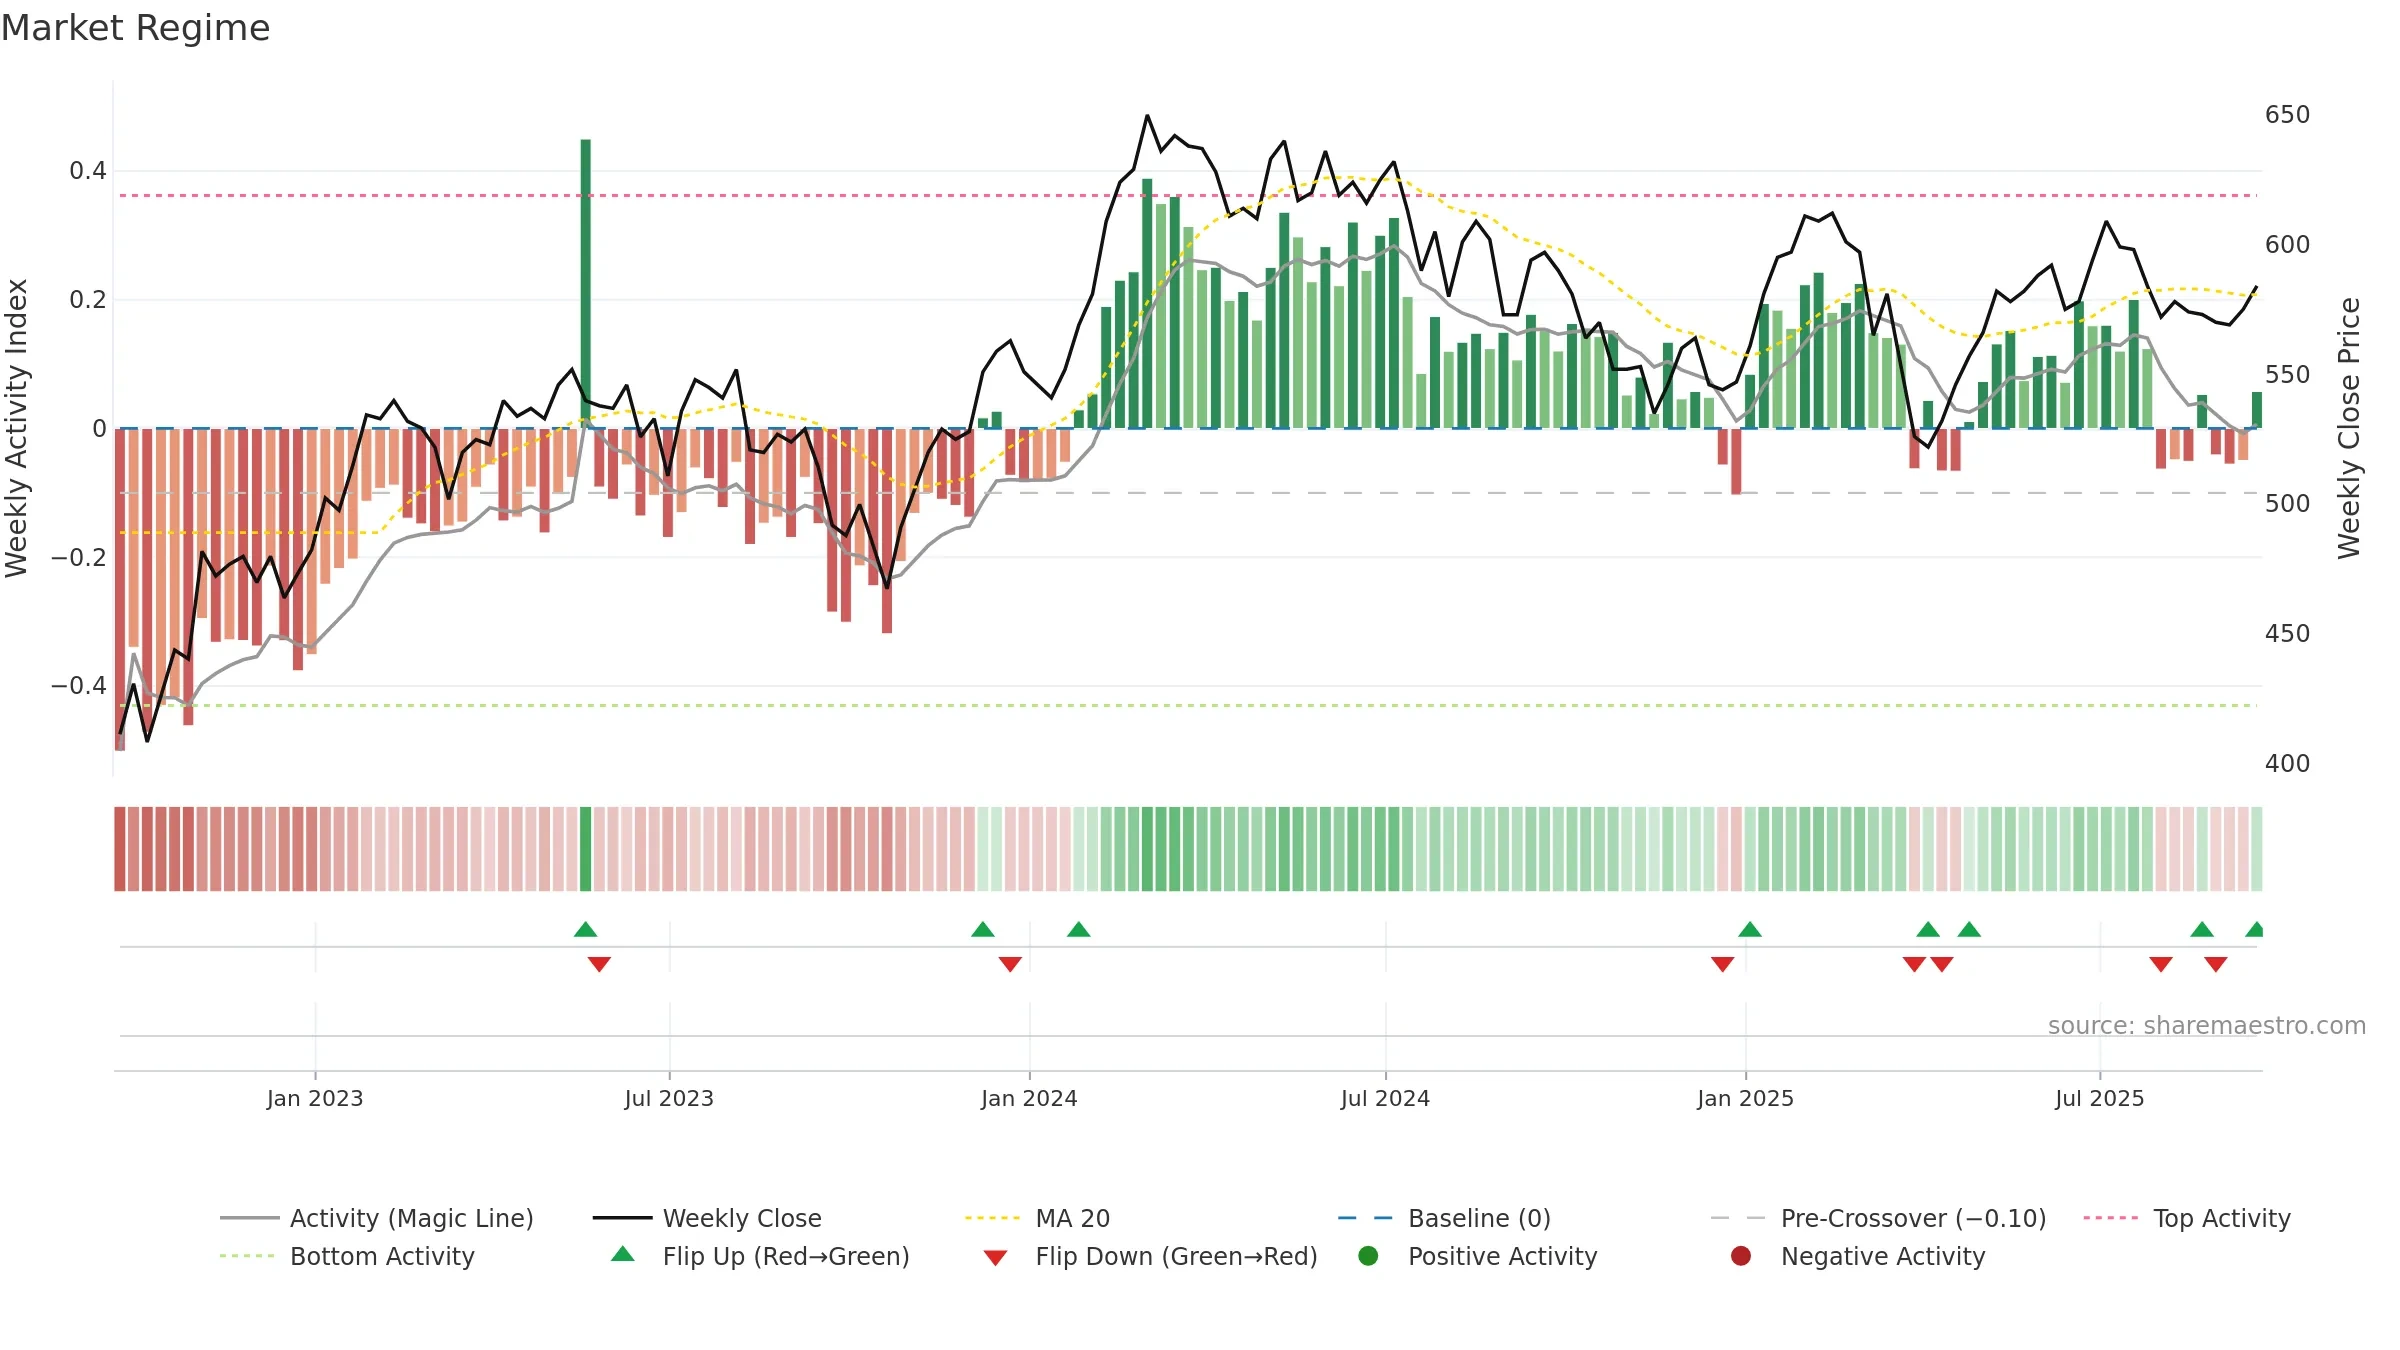Select the red flip-down marker just before Jan 2024
2400x1350 pixels.
(1010, 964)
